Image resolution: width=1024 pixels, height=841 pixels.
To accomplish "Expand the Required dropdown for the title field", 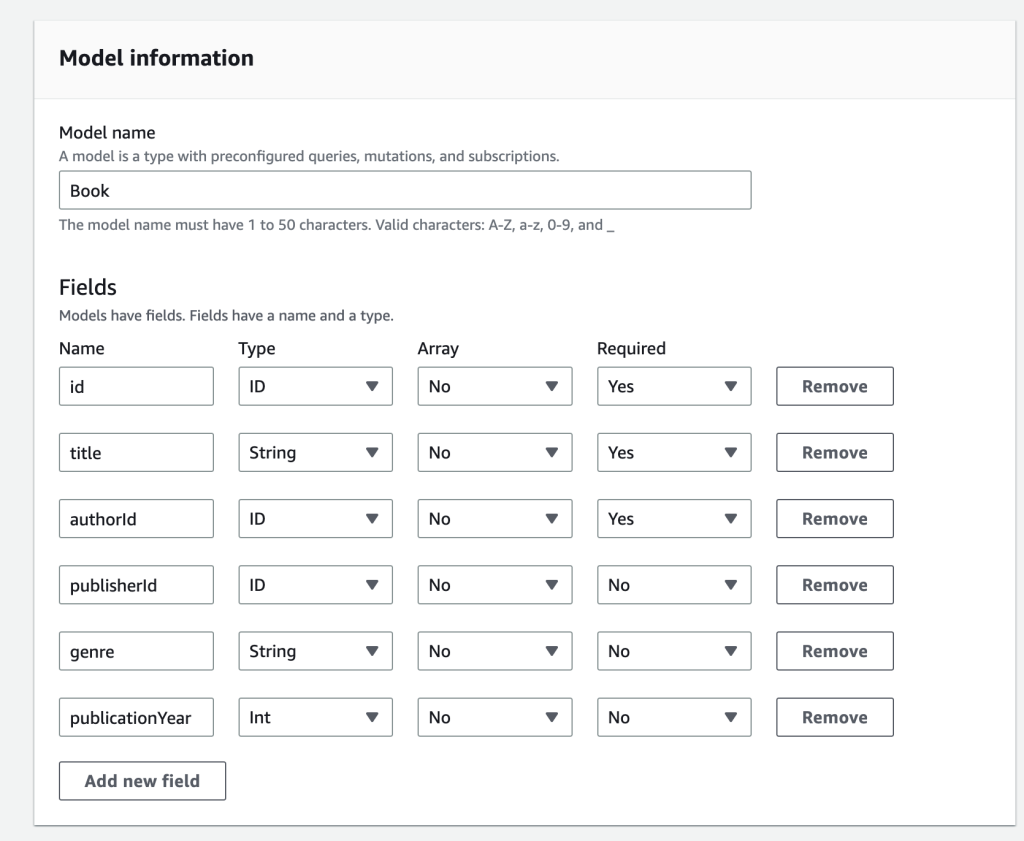I will [x=673, y=452].
